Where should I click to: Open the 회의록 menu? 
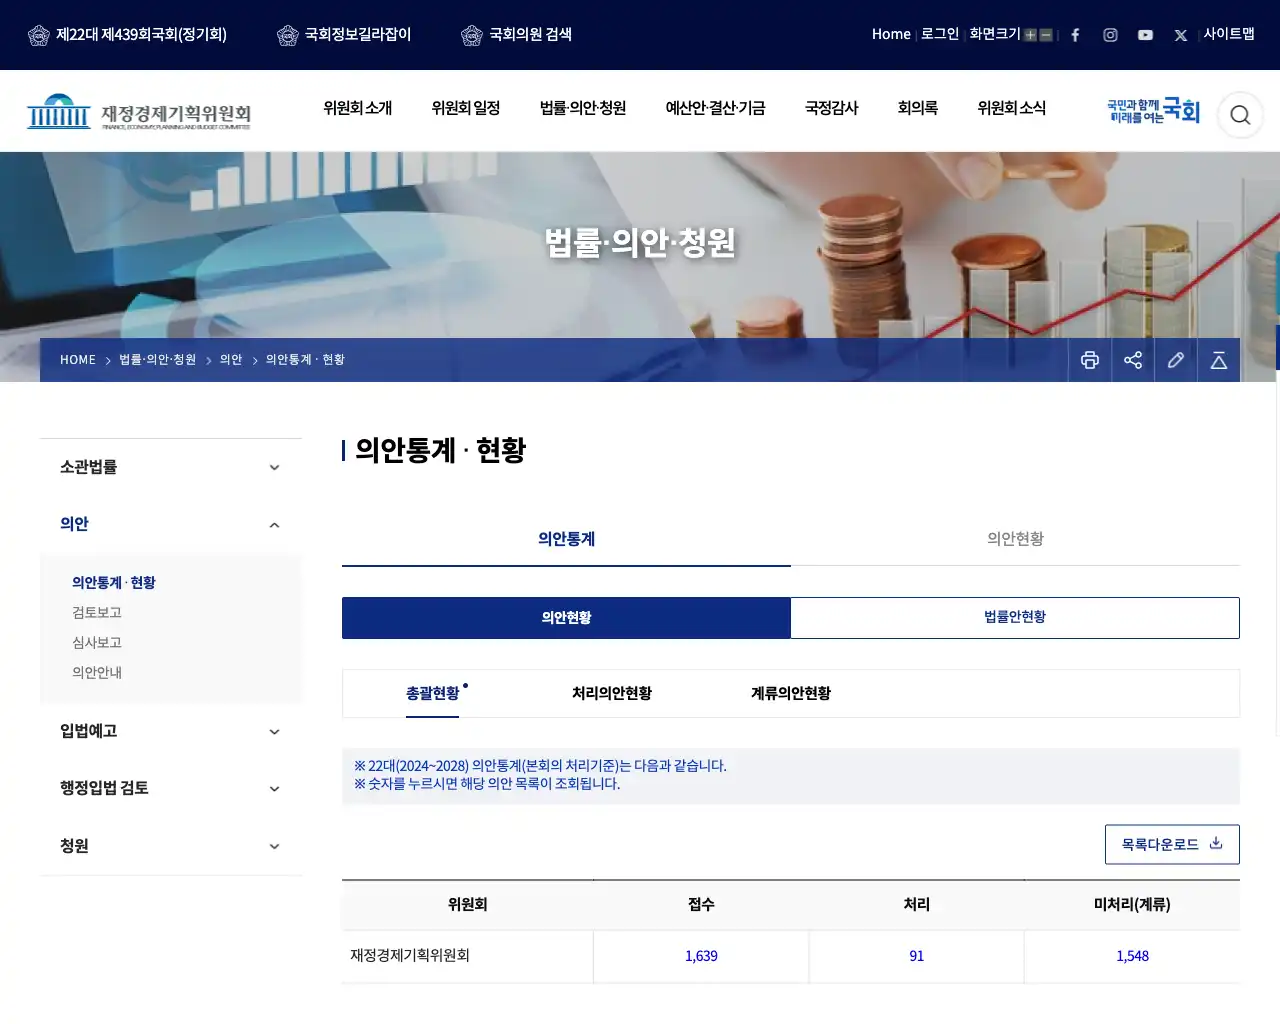click(x=918, y=108)
